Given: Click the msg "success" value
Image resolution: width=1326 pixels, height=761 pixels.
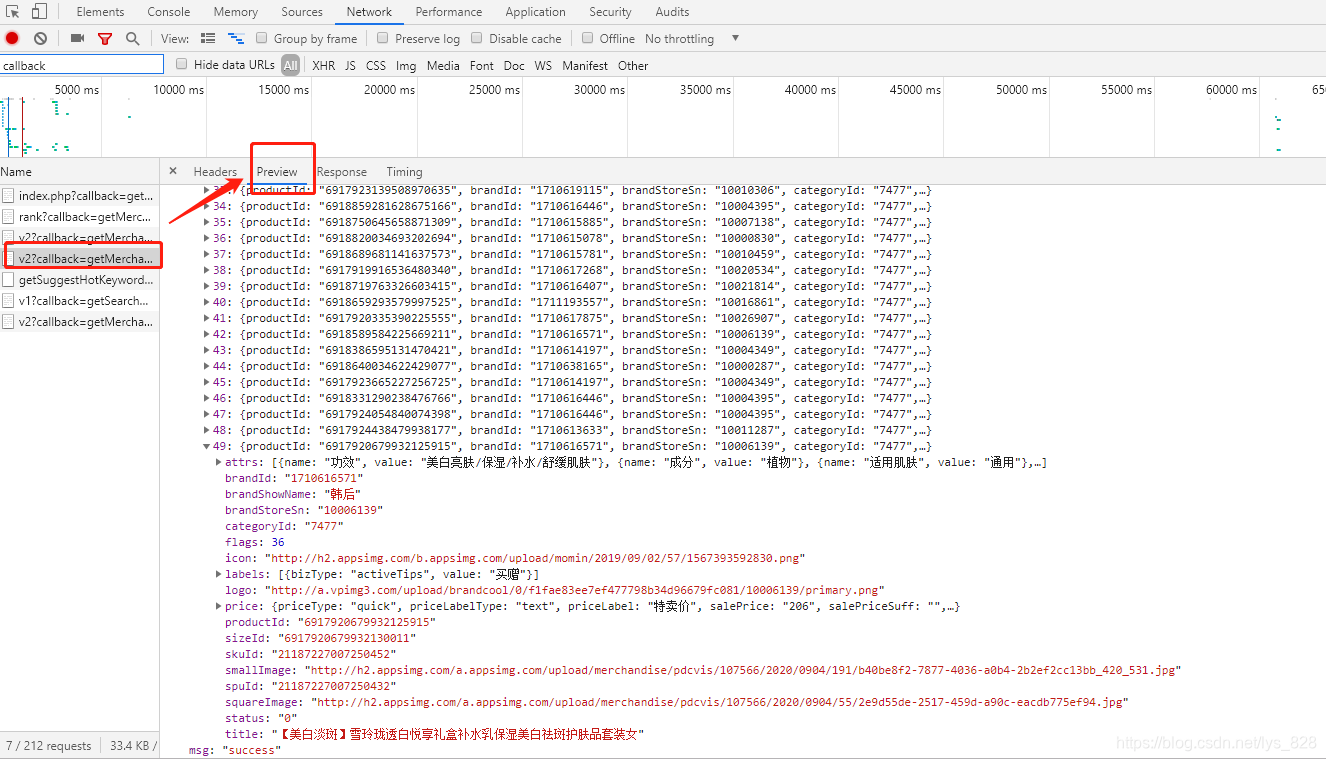Looking at the screenshot, I should pyautogui.click(x=252, y=750).
